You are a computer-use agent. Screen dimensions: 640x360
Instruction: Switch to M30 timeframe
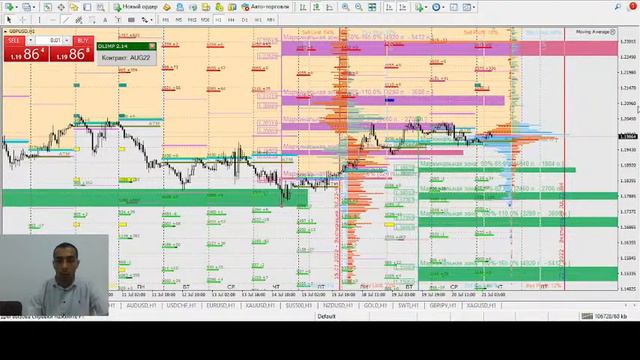205,20
